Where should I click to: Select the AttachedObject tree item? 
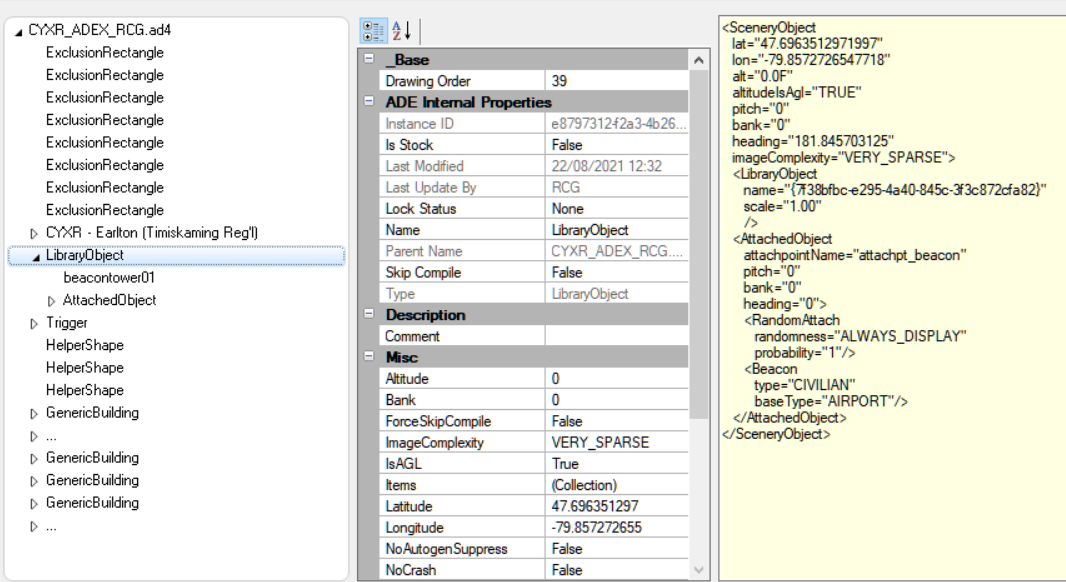point(109,300)
